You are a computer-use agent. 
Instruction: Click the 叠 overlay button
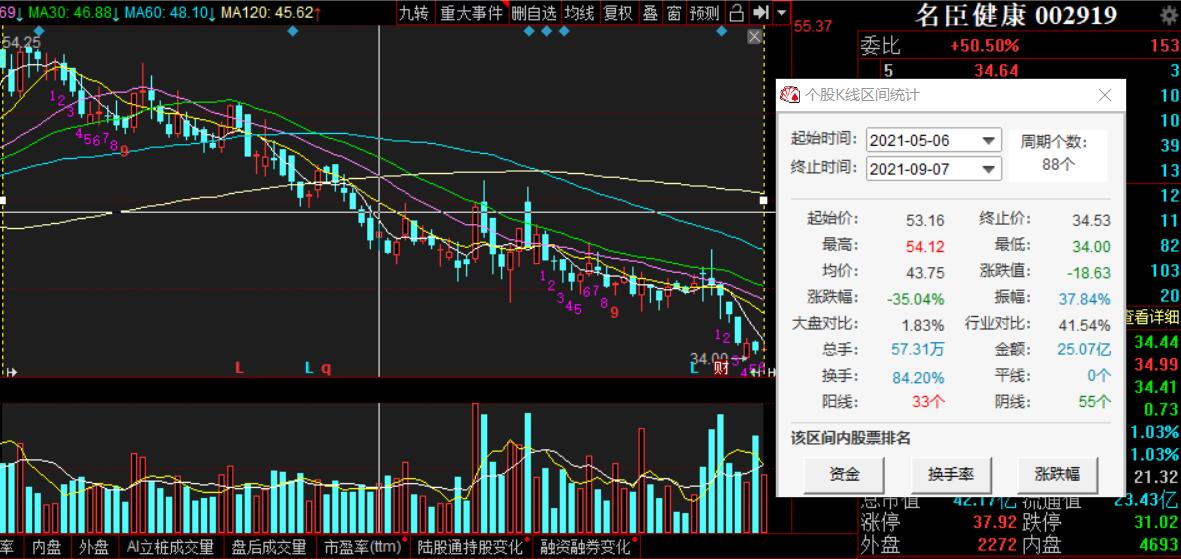click(650, 12)
